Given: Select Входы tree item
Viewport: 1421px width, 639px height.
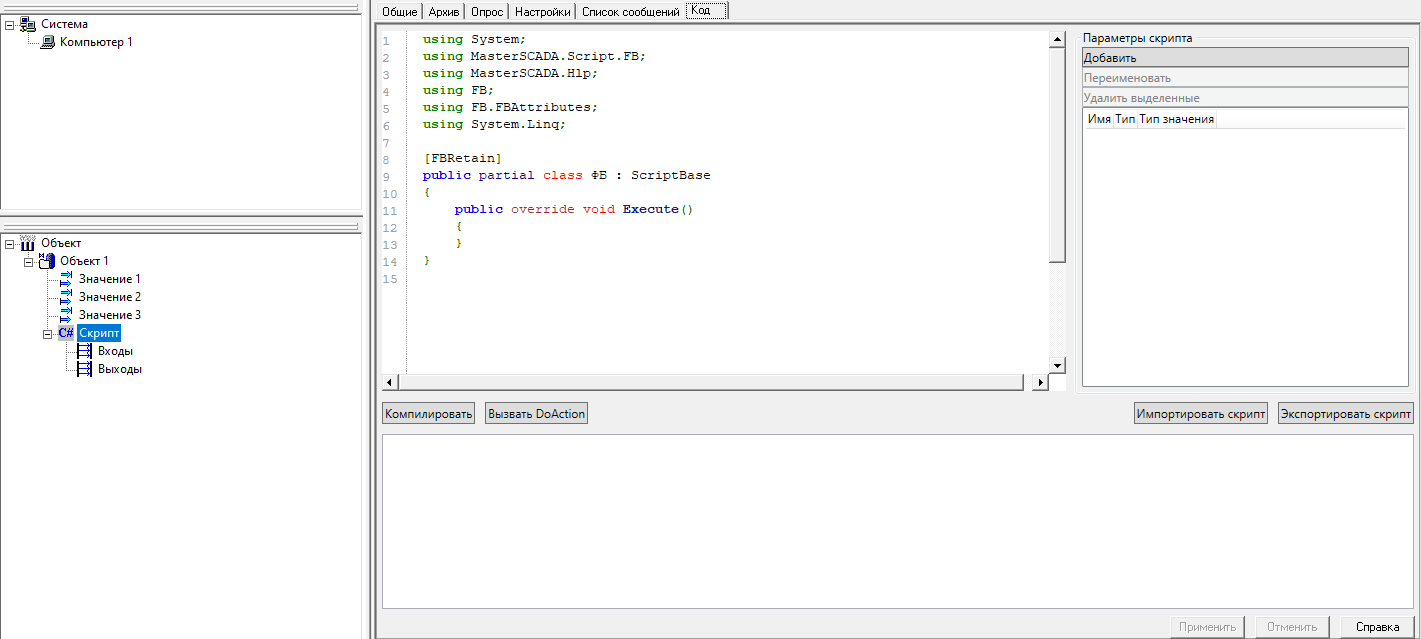Looking at the screenshot, I should click(115, 351).
